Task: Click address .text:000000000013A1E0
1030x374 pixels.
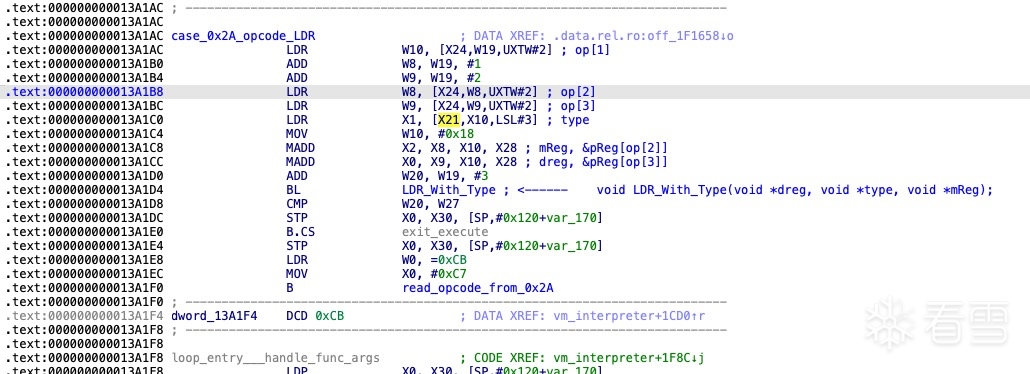Action: click(x=84, y=232)
